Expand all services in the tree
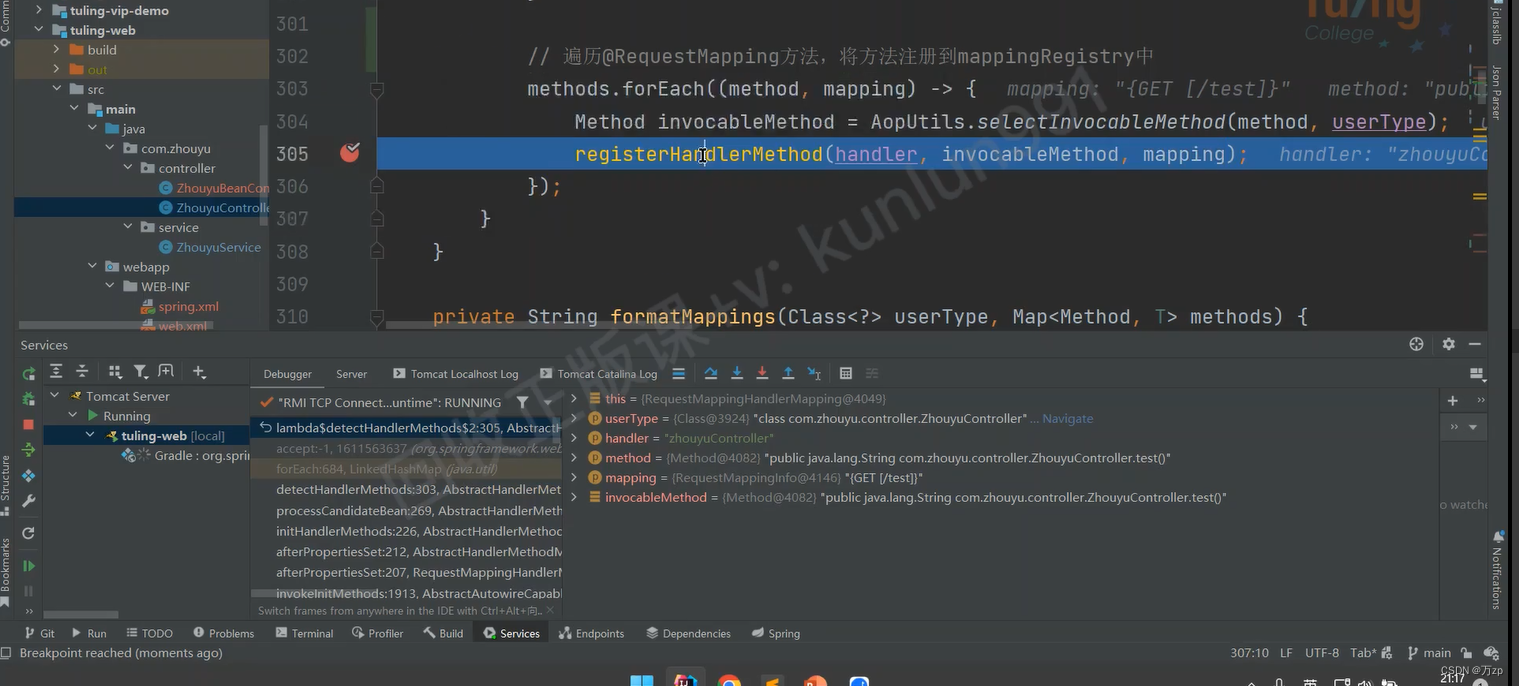The width and height of the screenshot is (1519, 686). tap(56, 371)
